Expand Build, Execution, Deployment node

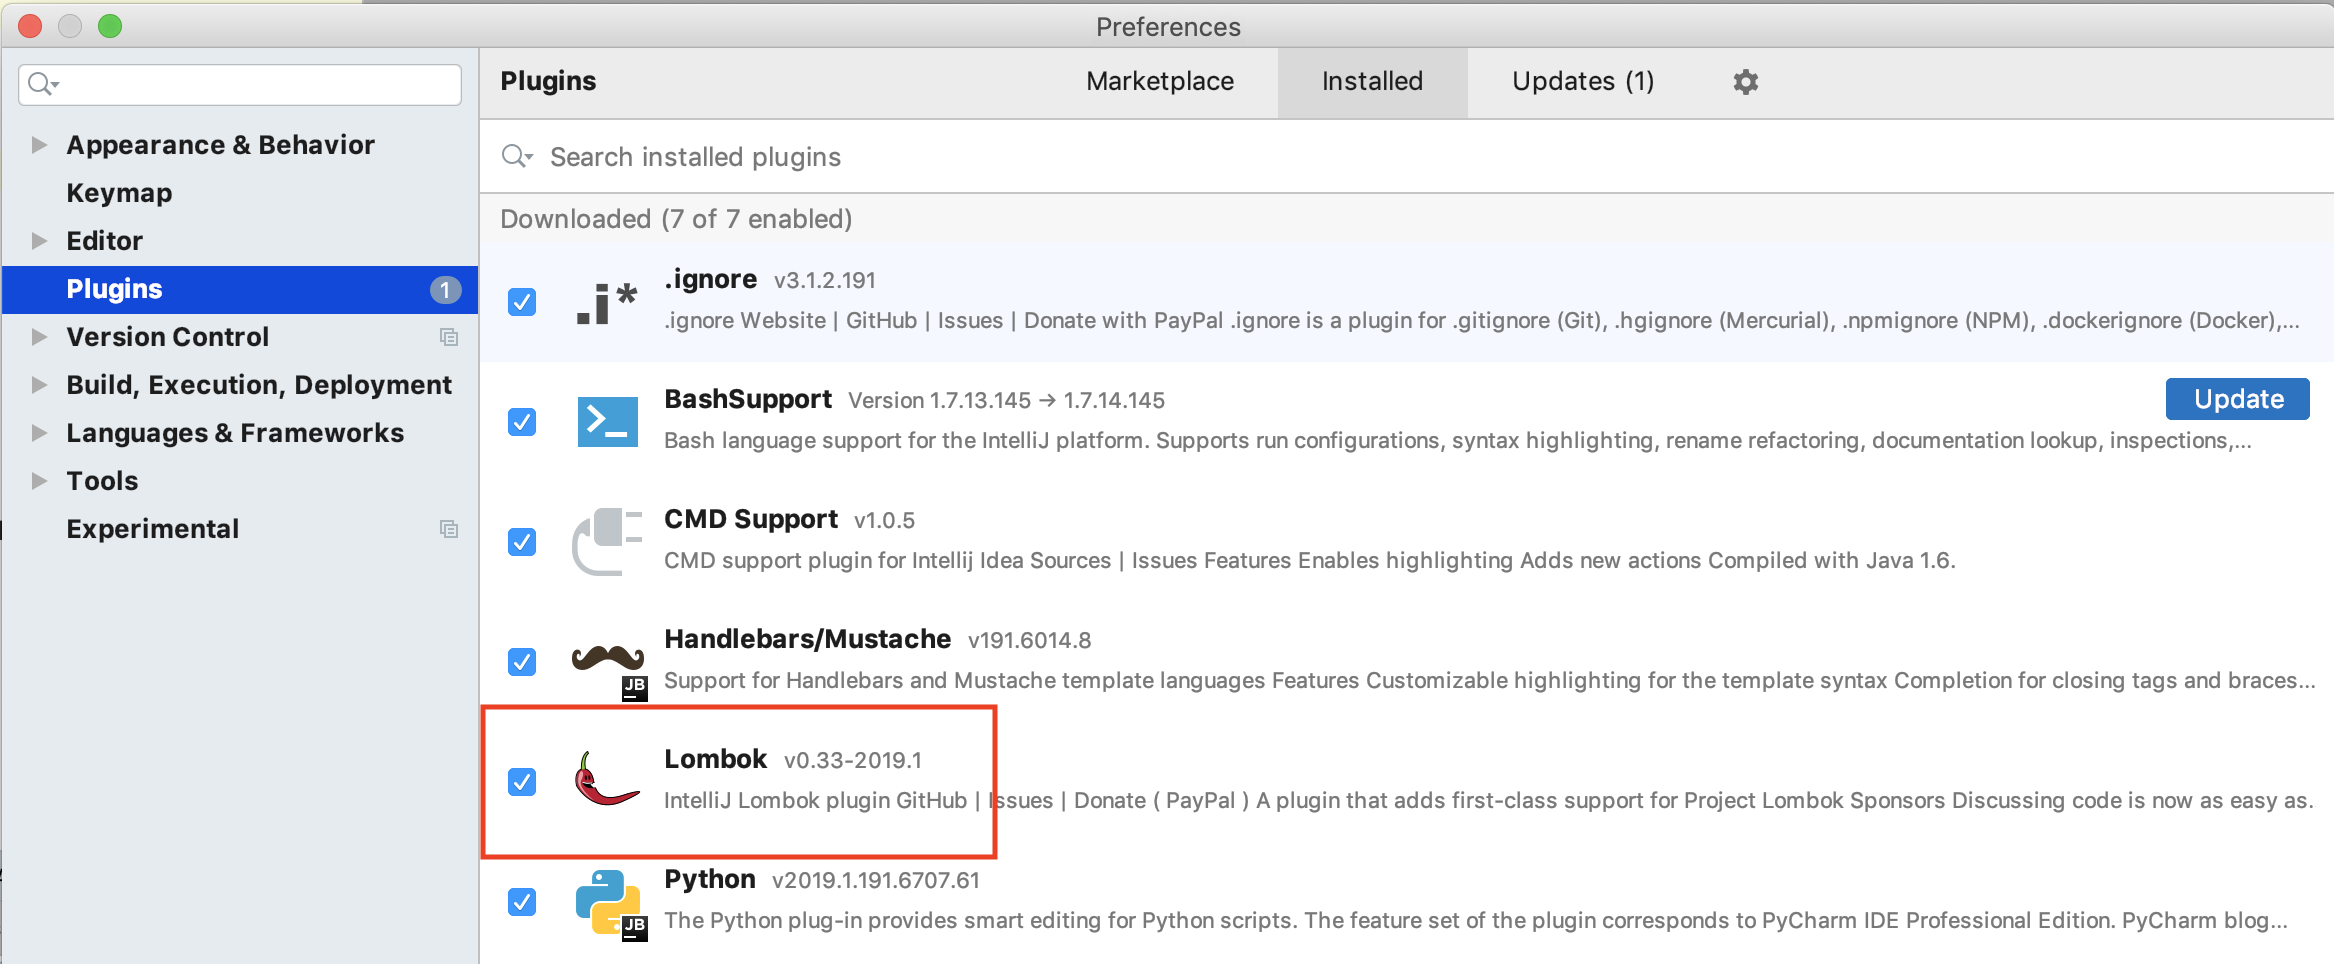click(39, 385)
